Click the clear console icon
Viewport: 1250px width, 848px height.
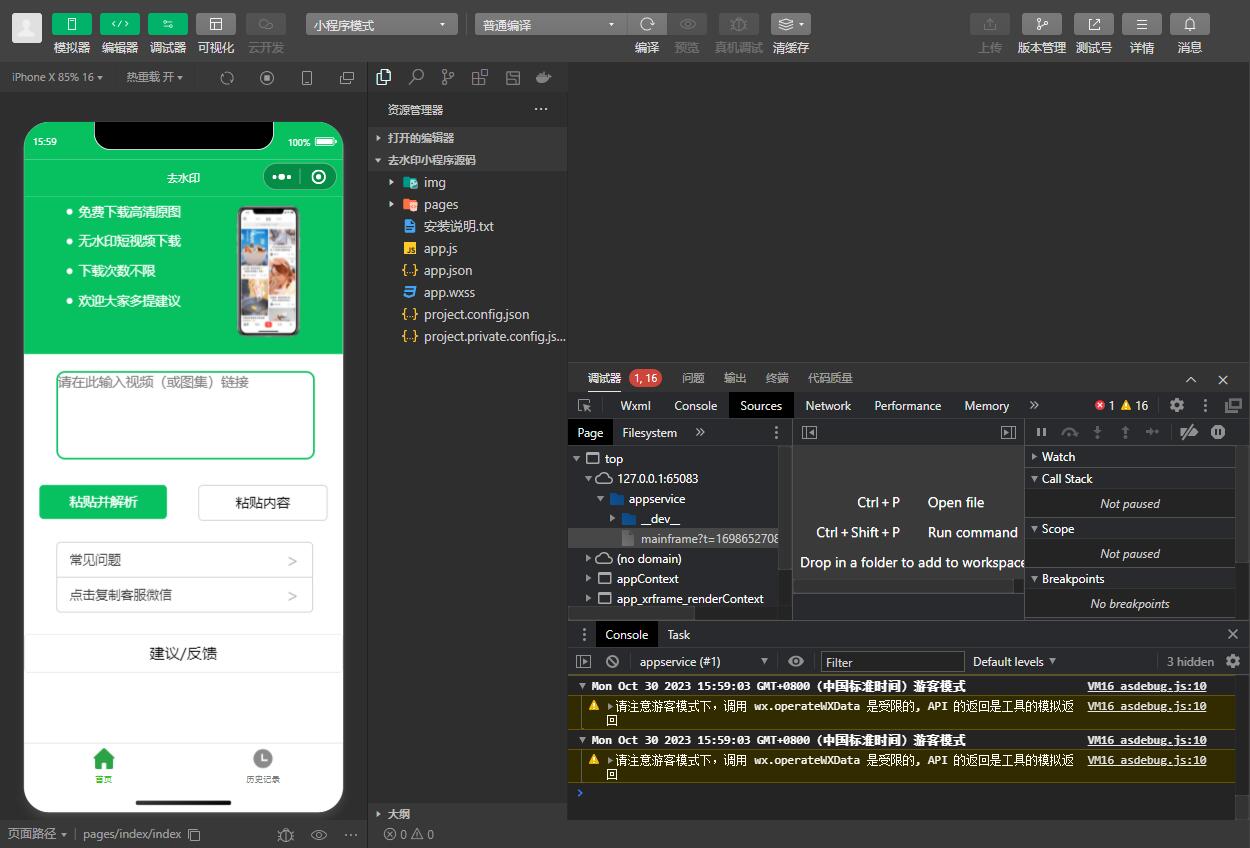612,661
